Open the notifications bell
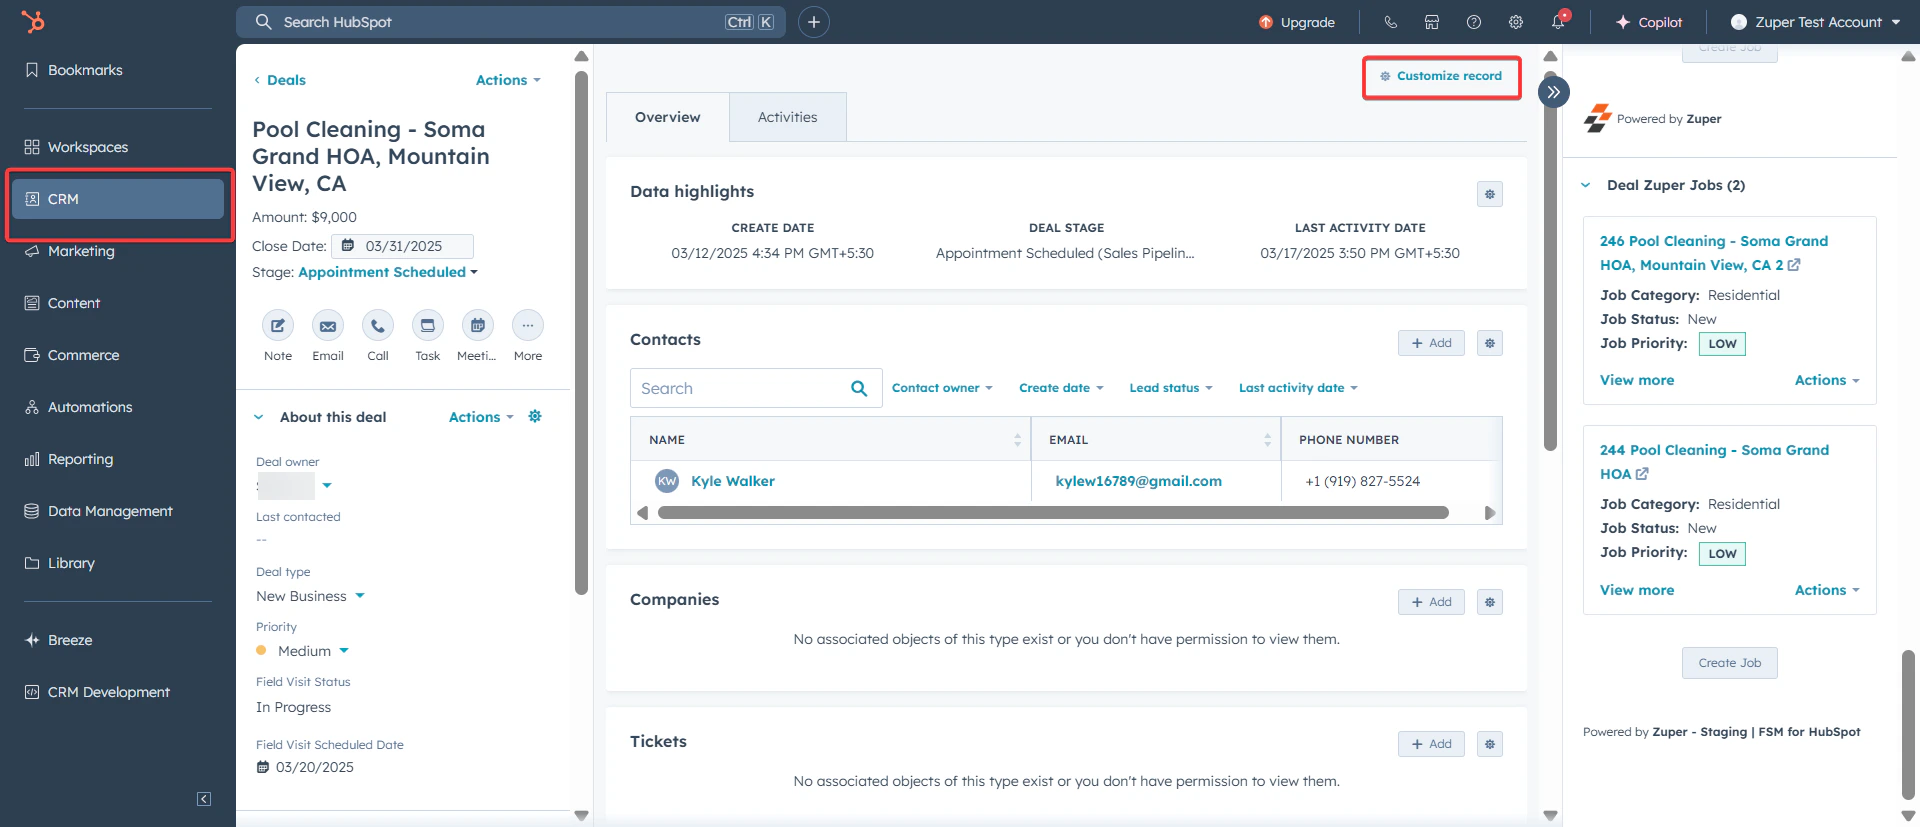The image size is (1920, 827). 1558,22
